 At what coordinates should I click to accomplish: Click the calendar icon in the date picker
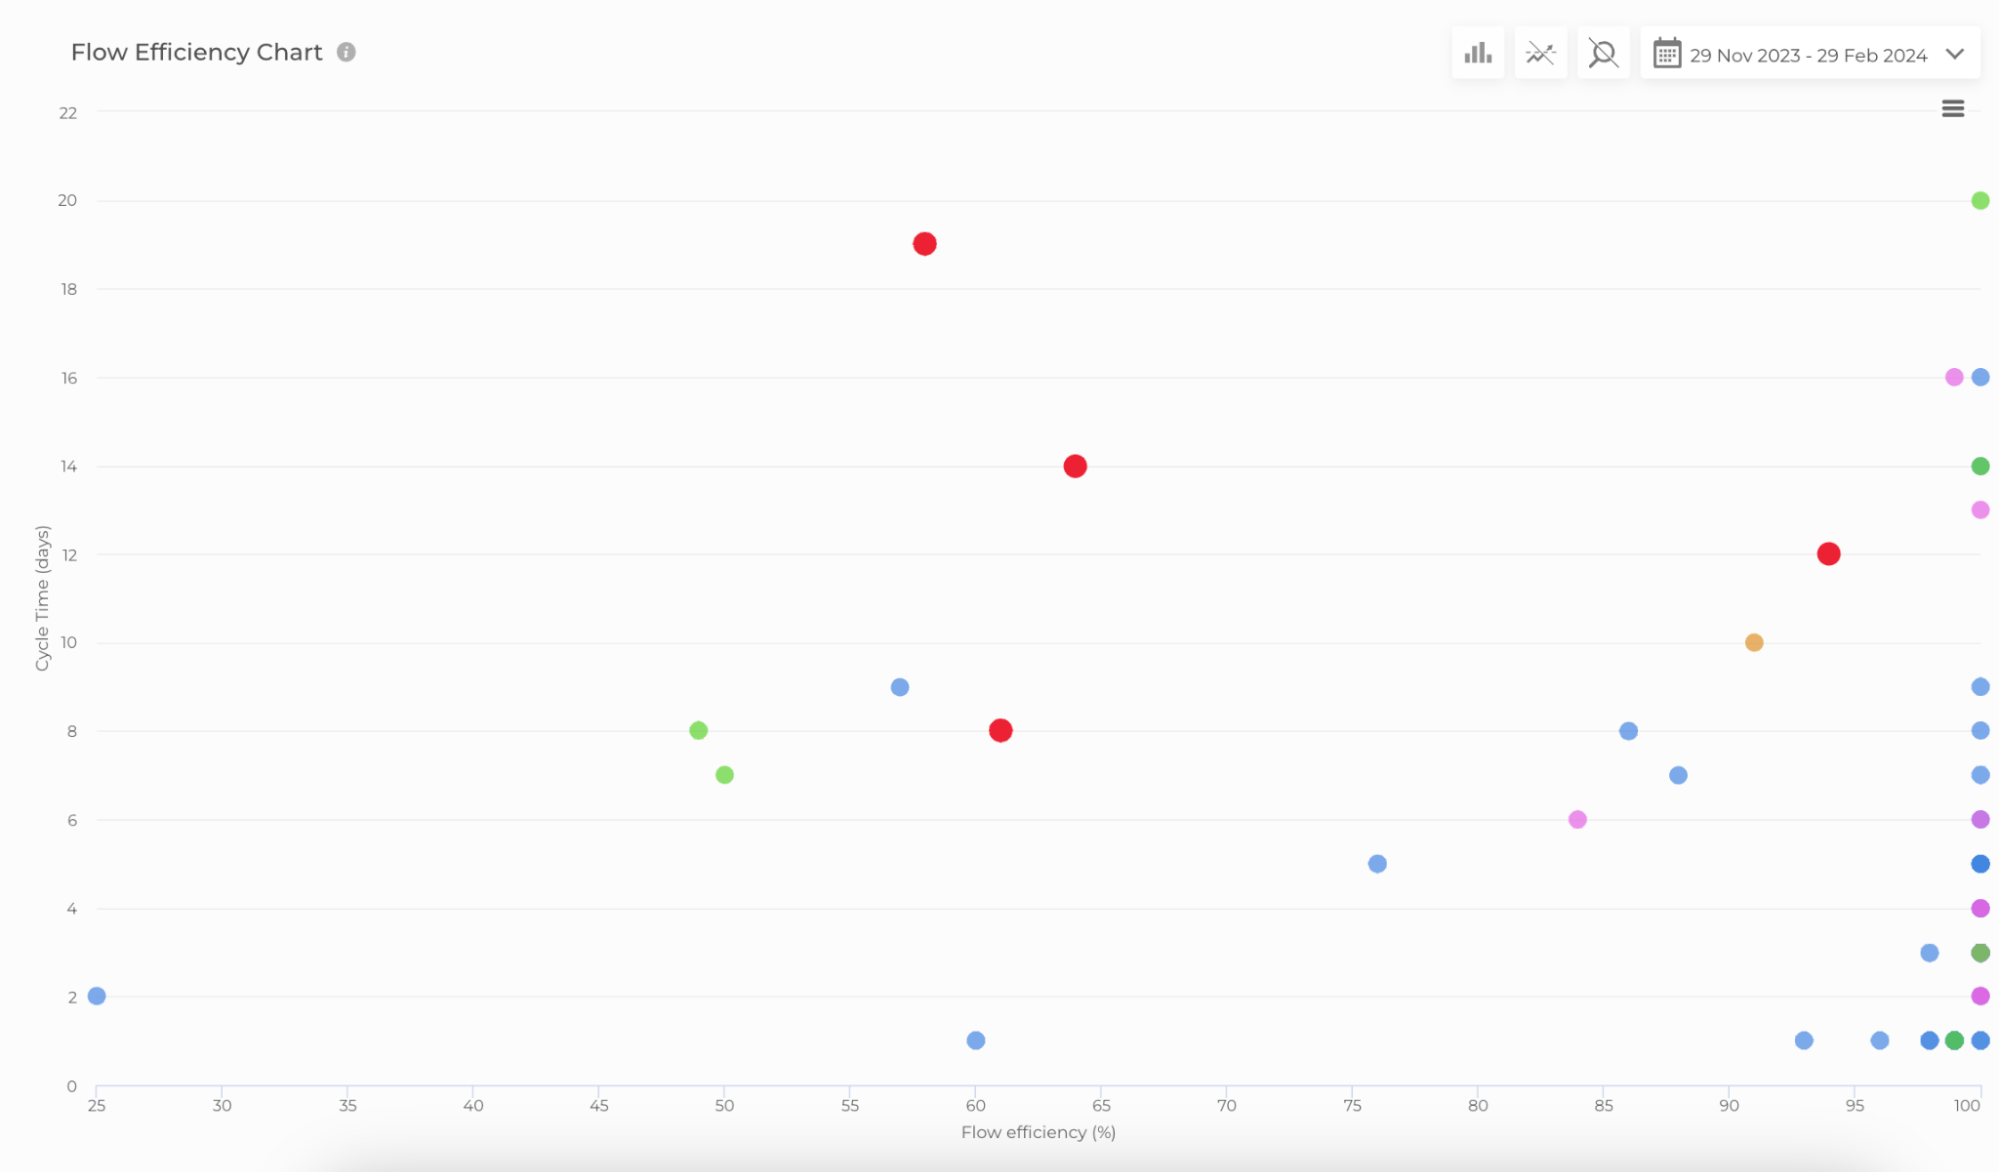click(1666, 54)
